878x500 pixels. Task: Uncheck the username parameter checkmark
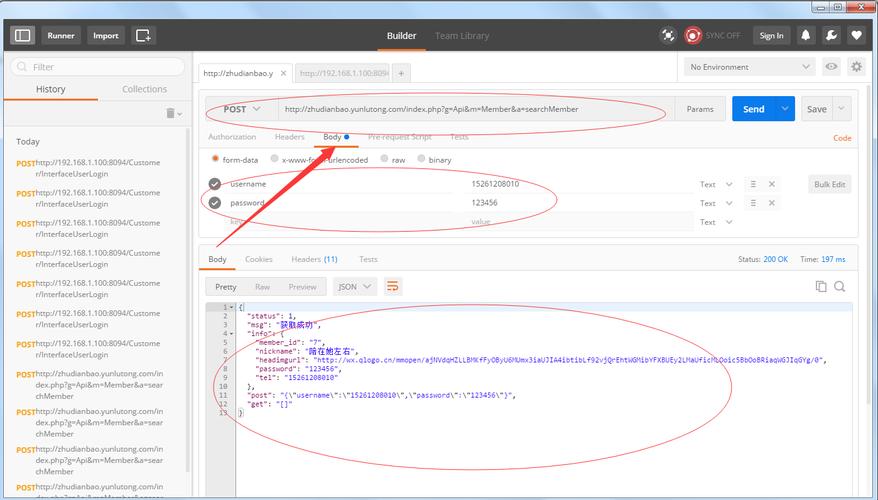click(x=214, y=184)
